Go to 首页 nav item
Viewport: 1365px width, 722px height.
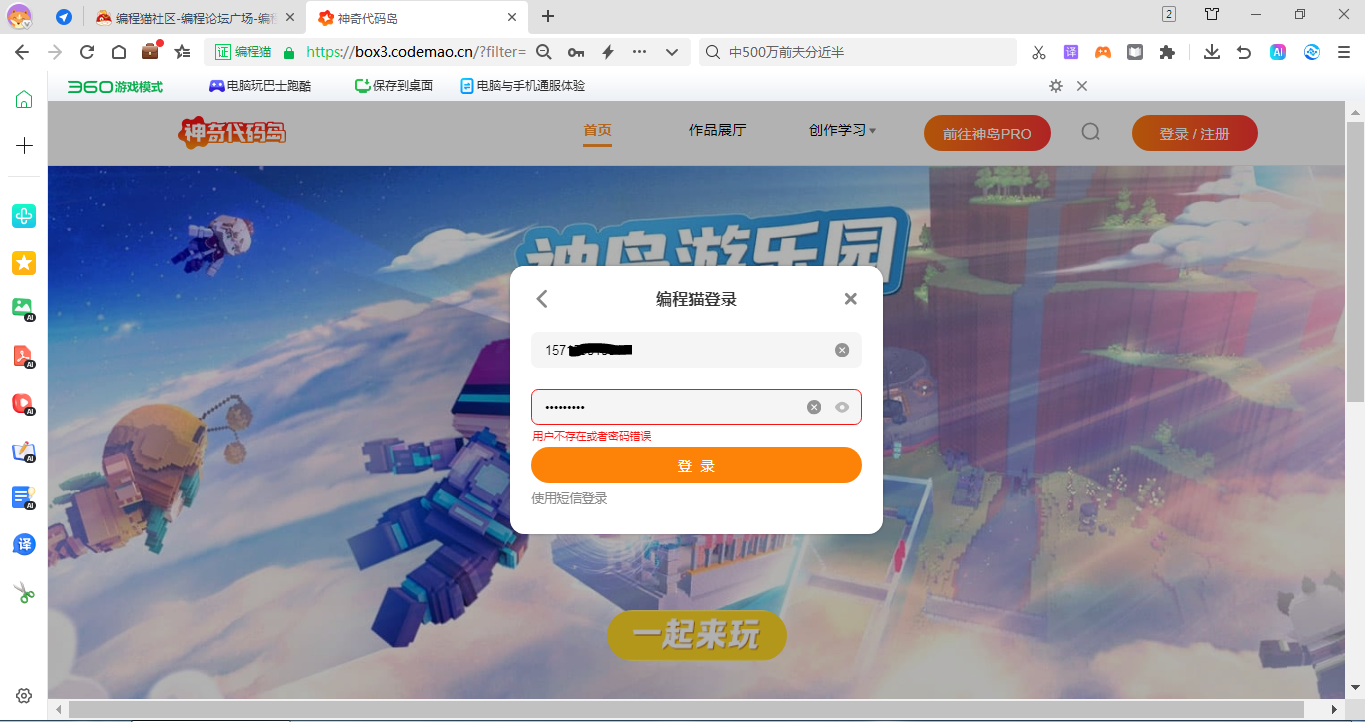coord(597,130)
